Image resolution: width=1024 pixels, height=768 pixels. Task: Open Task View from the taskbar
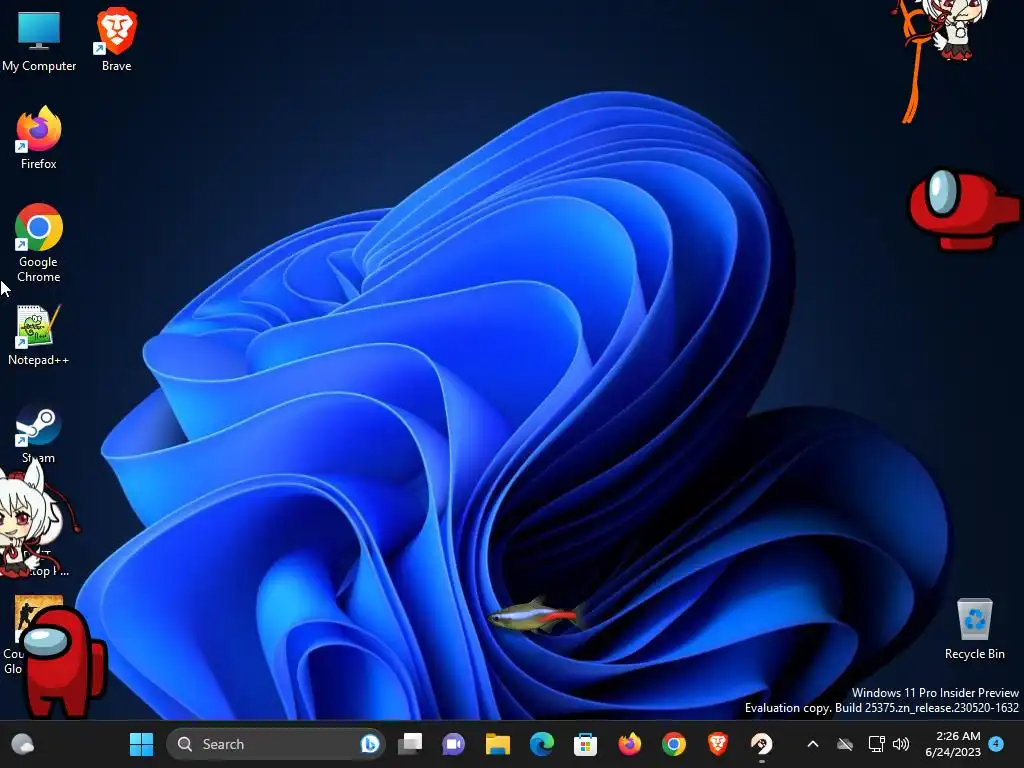click(410, 744)
